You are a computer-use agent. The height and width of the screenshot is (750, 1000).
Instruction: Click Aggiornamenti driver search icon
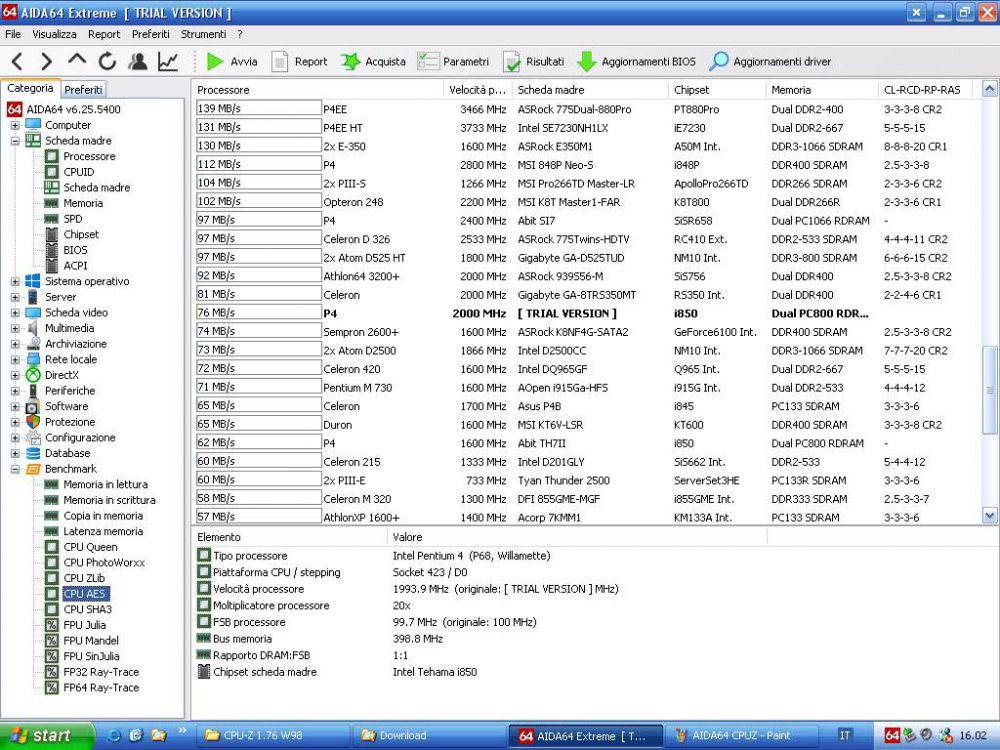(x=719, y=61)
